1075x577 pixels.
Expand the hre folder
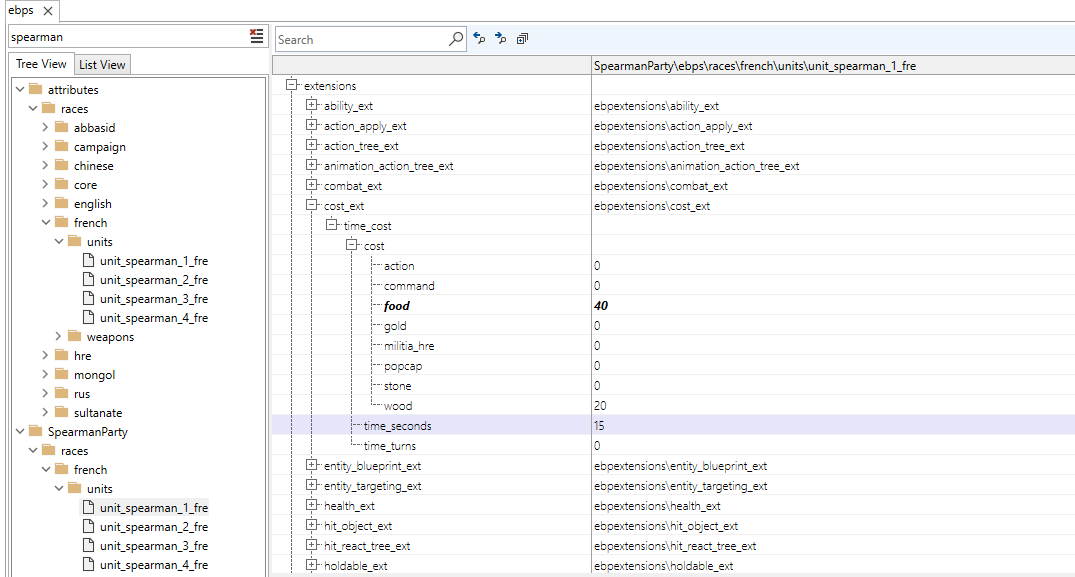45,355
